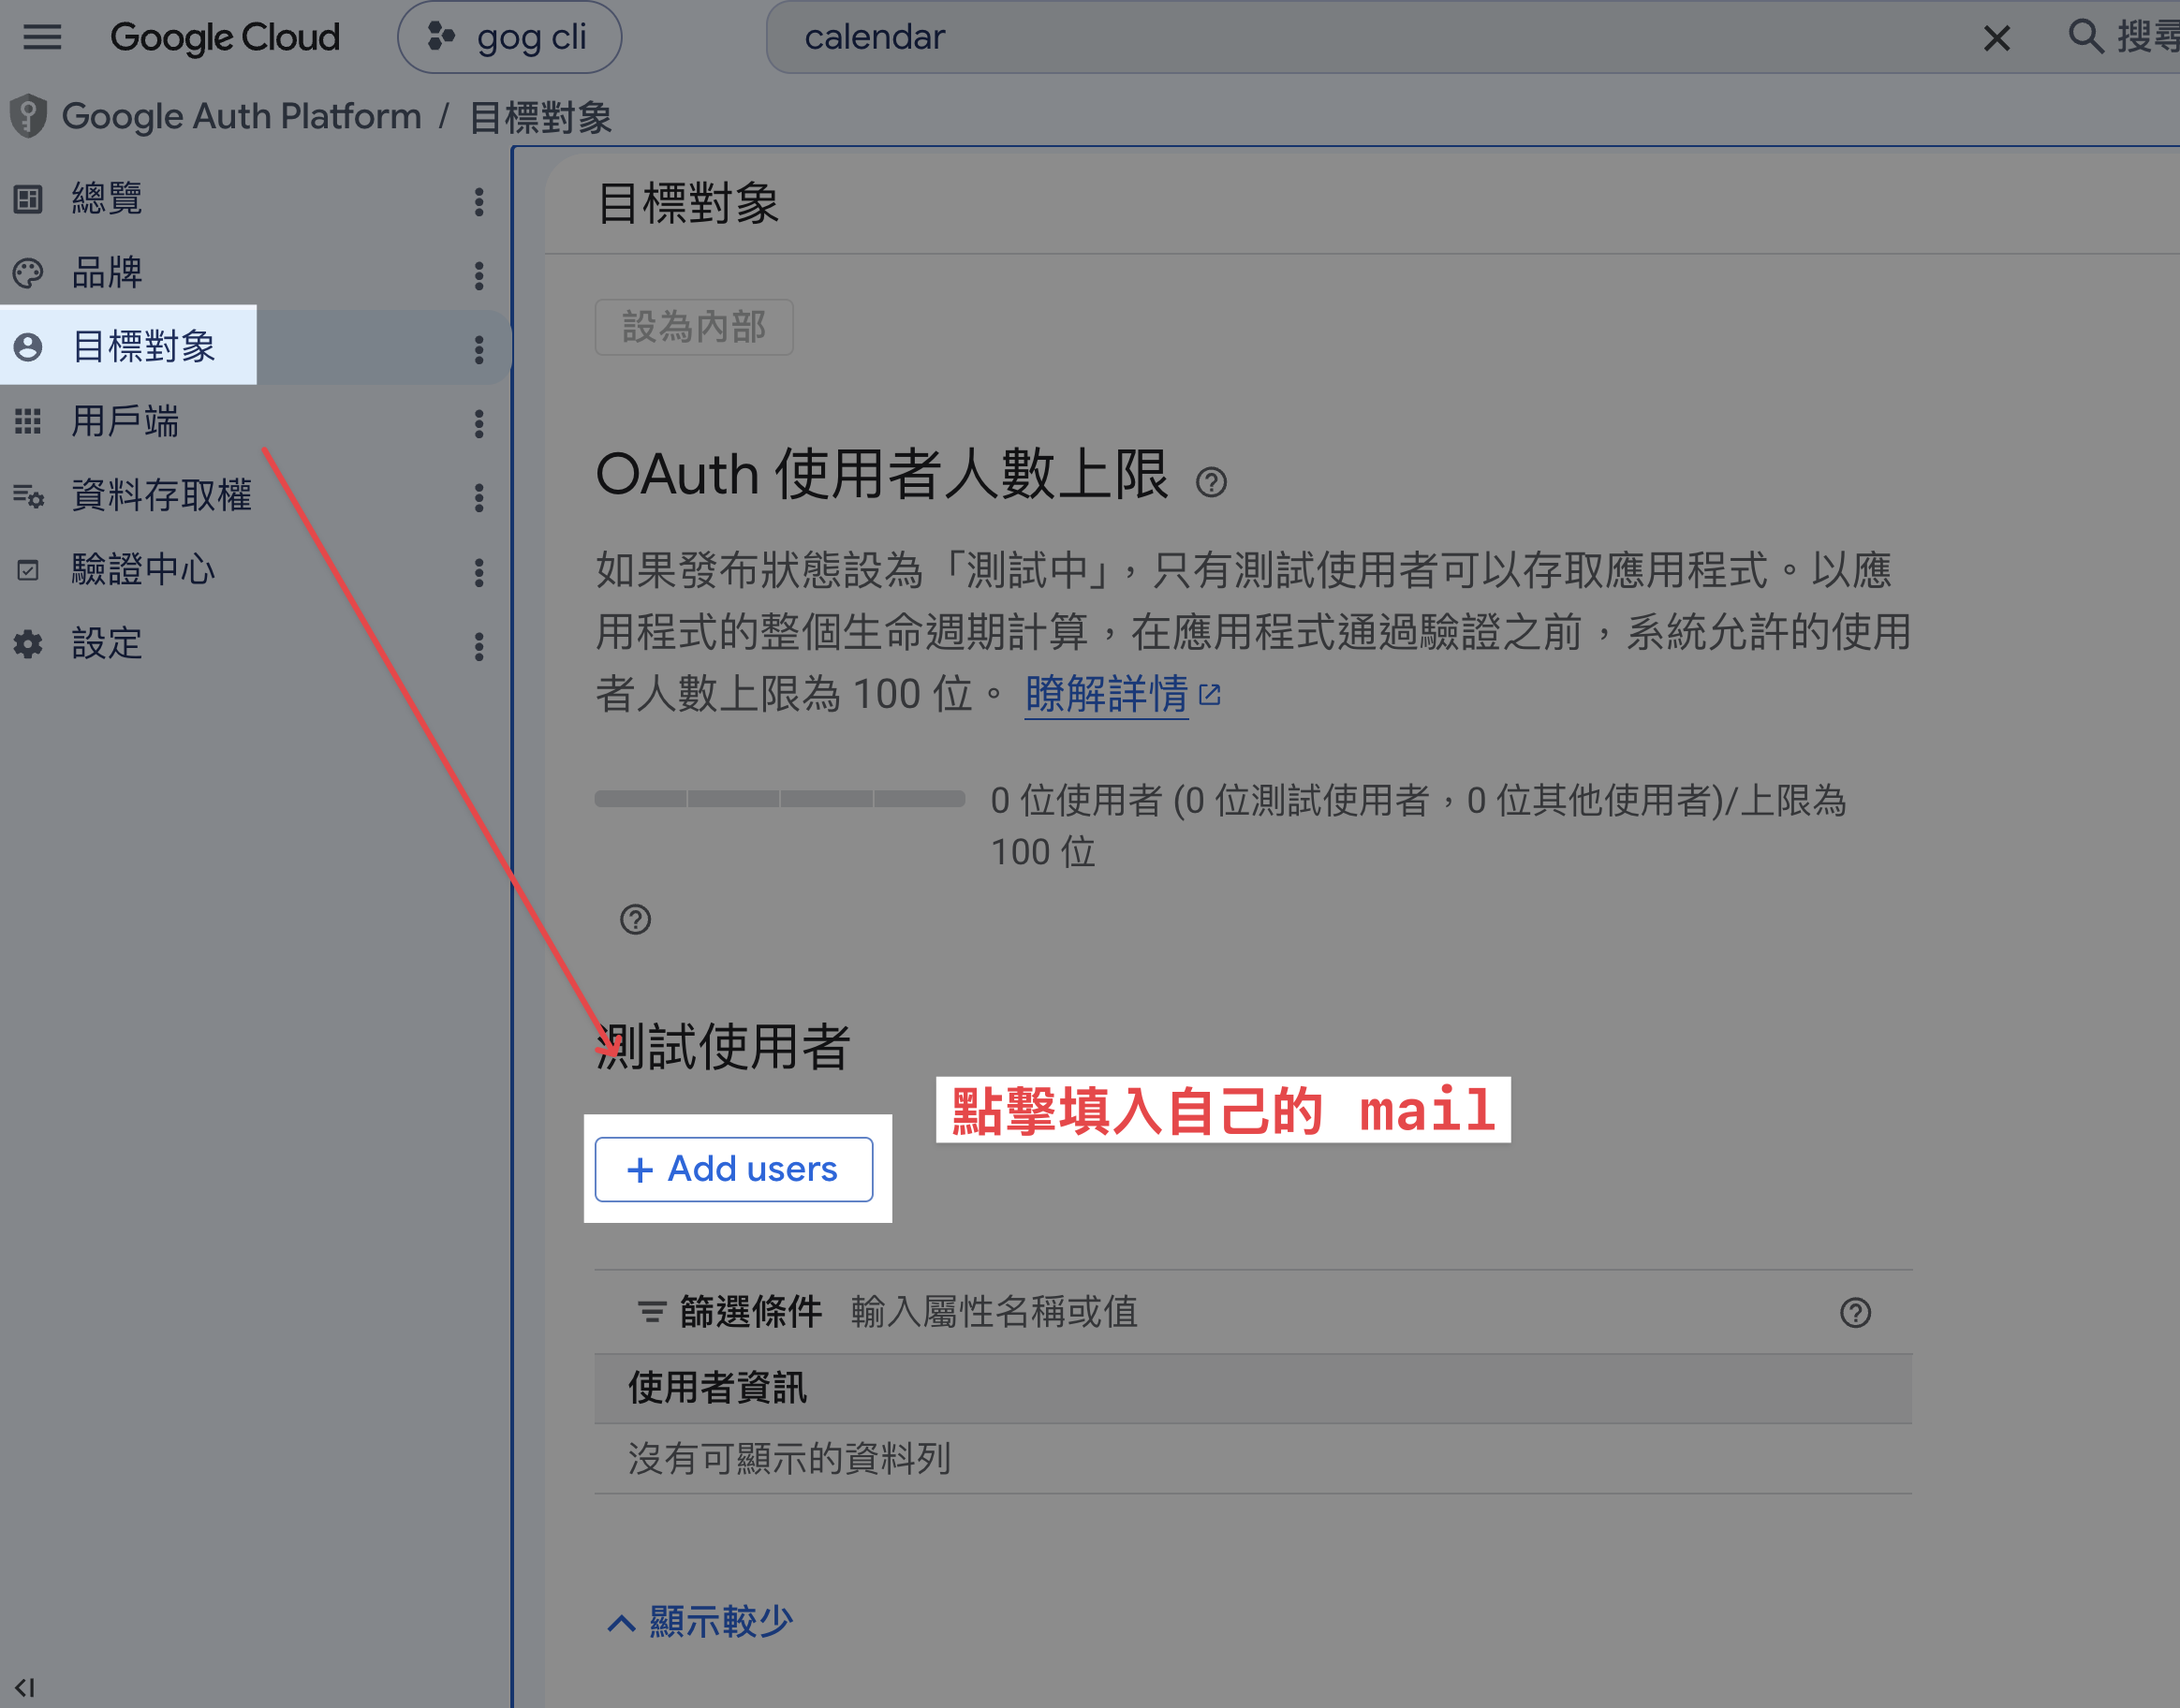The image size is (2180, 1708).
Task: Open more options for 設定
Action: pos(479,647)
